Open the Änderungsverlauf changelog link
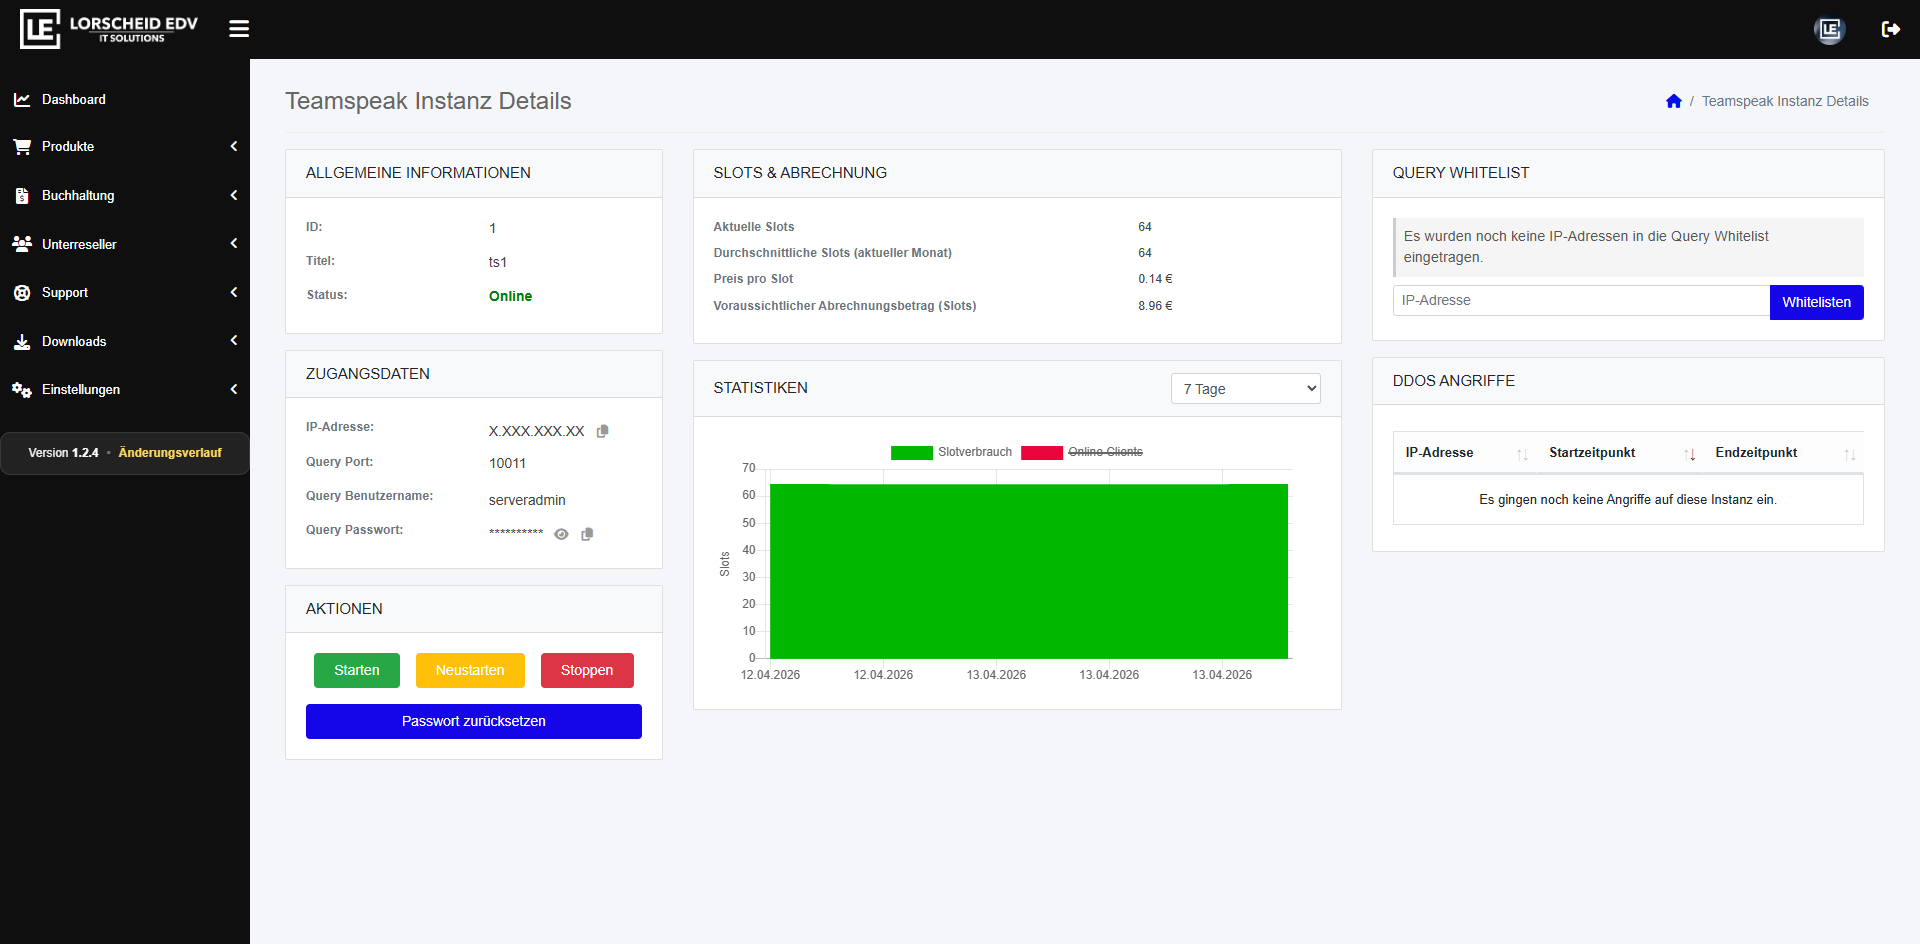 click(170, 453)
